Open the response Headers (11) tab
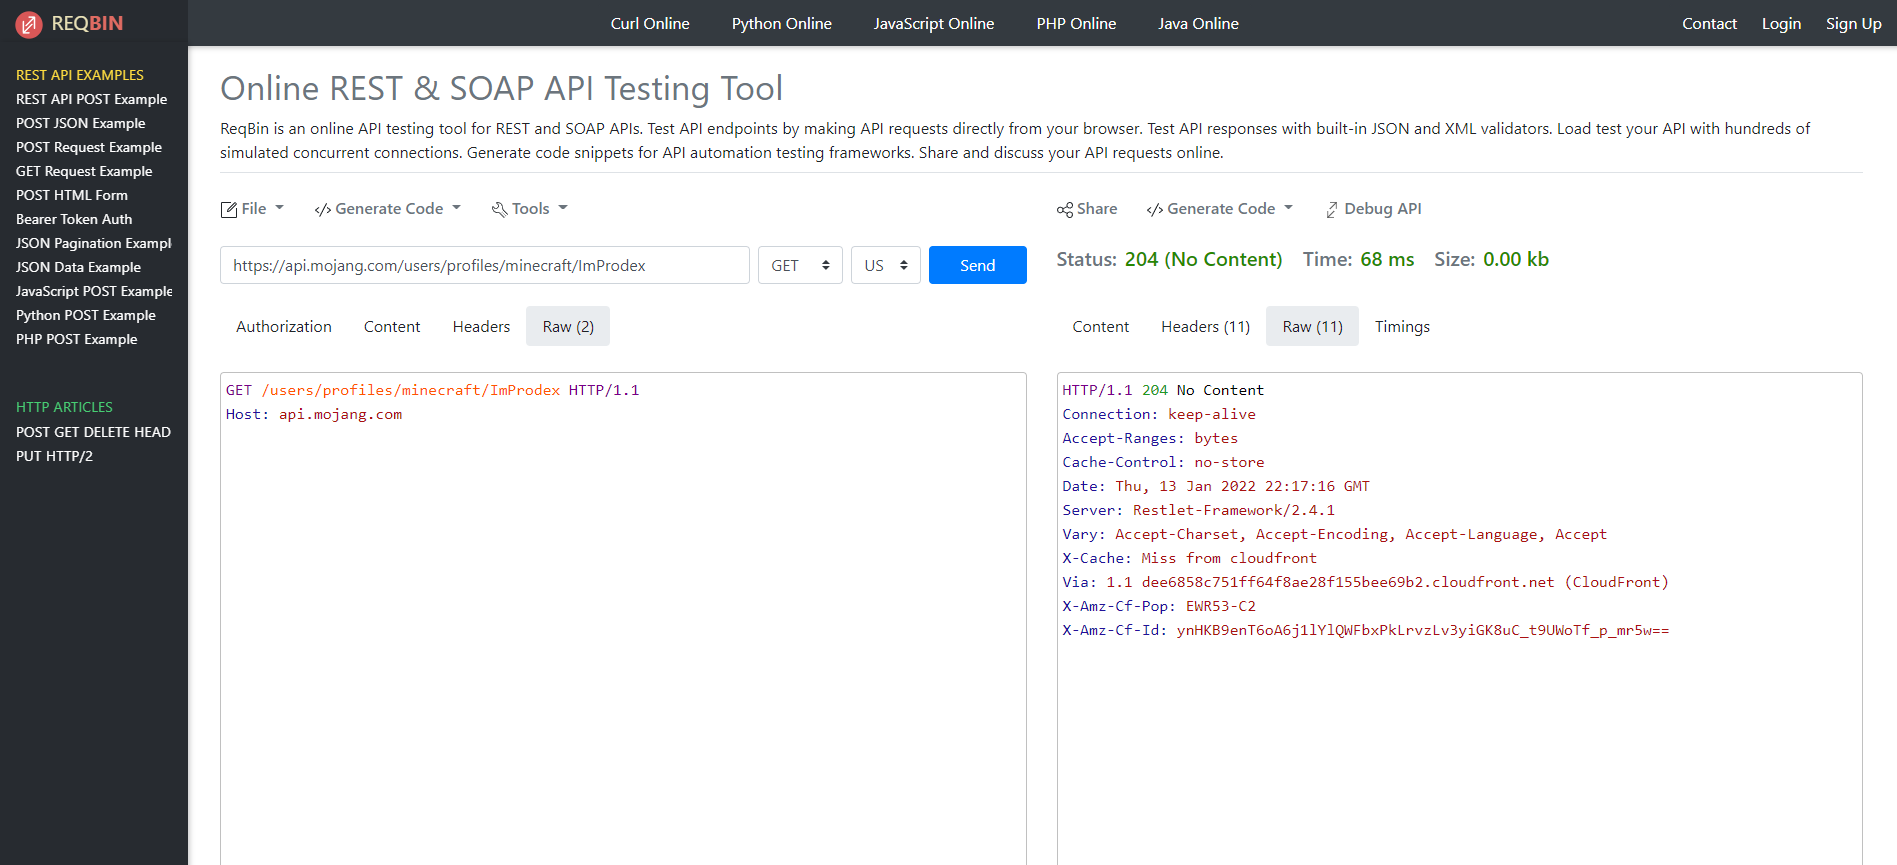This screenshot has width=1897, height=865. pos(1205,327)
